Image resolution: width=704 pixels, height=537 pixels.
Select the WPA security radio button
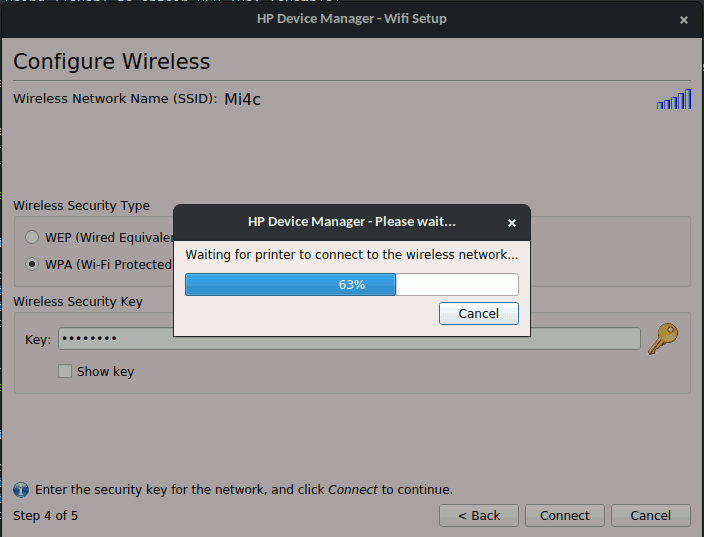[x=33, y=265]
